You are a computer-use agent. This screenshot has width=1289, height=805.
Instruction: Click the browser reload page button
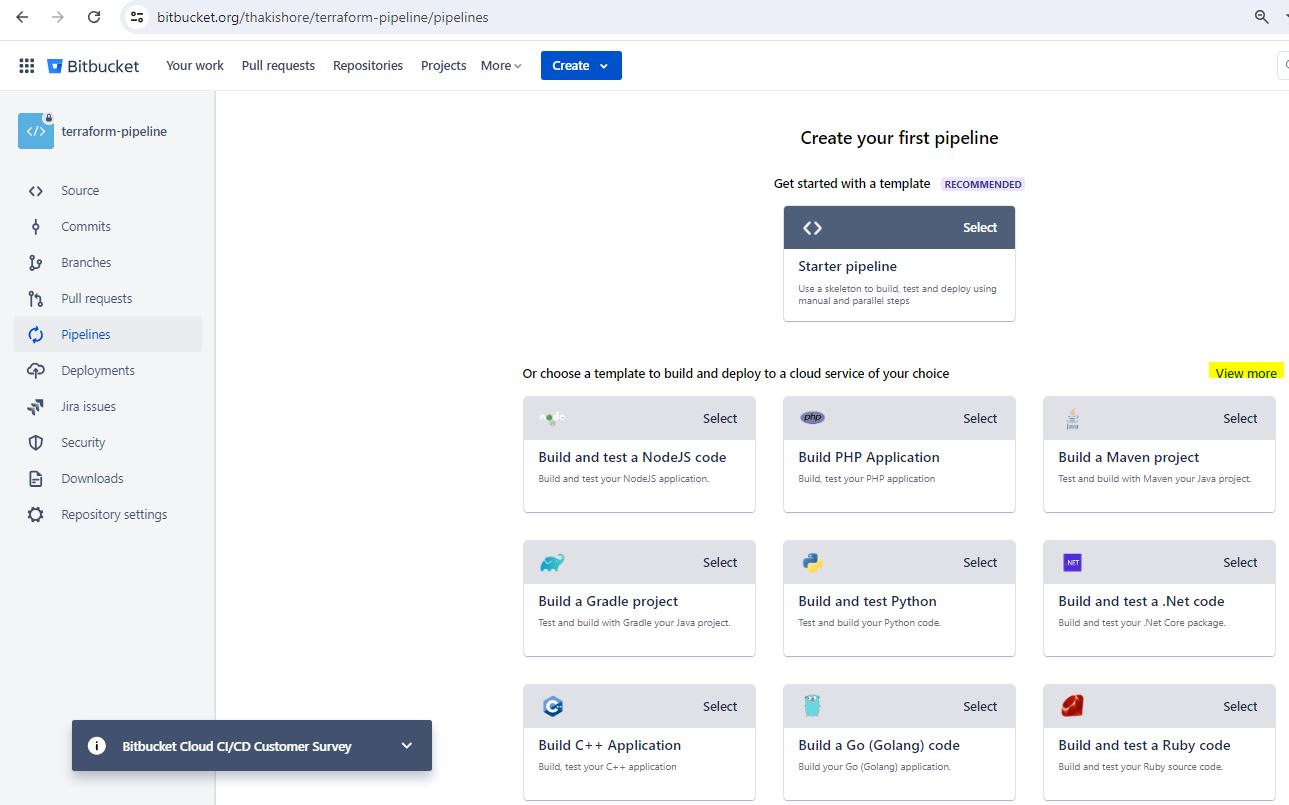pos(94,17)
